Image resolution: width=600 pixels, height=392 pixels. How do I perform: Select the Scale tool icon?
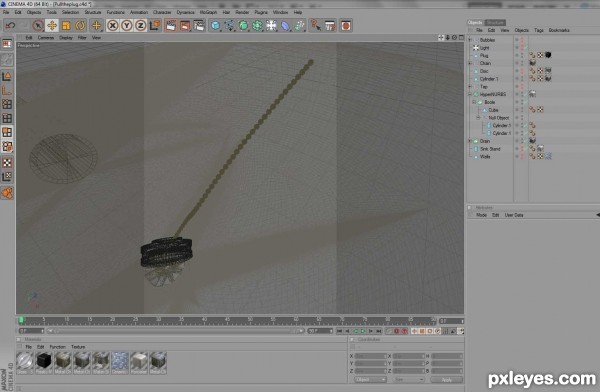point(66,26)
